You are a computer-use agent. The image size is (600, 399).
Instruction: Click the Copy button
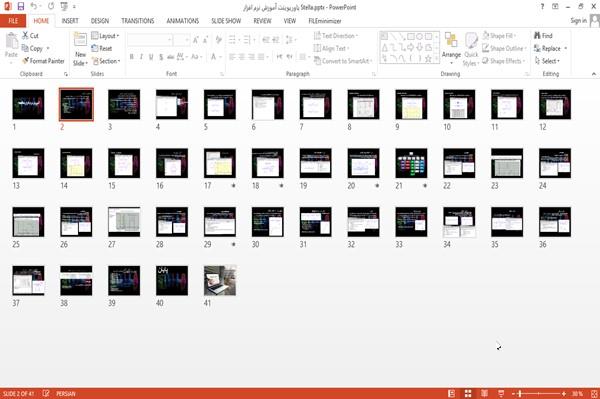pyautogui.click(x=33, y=48)
